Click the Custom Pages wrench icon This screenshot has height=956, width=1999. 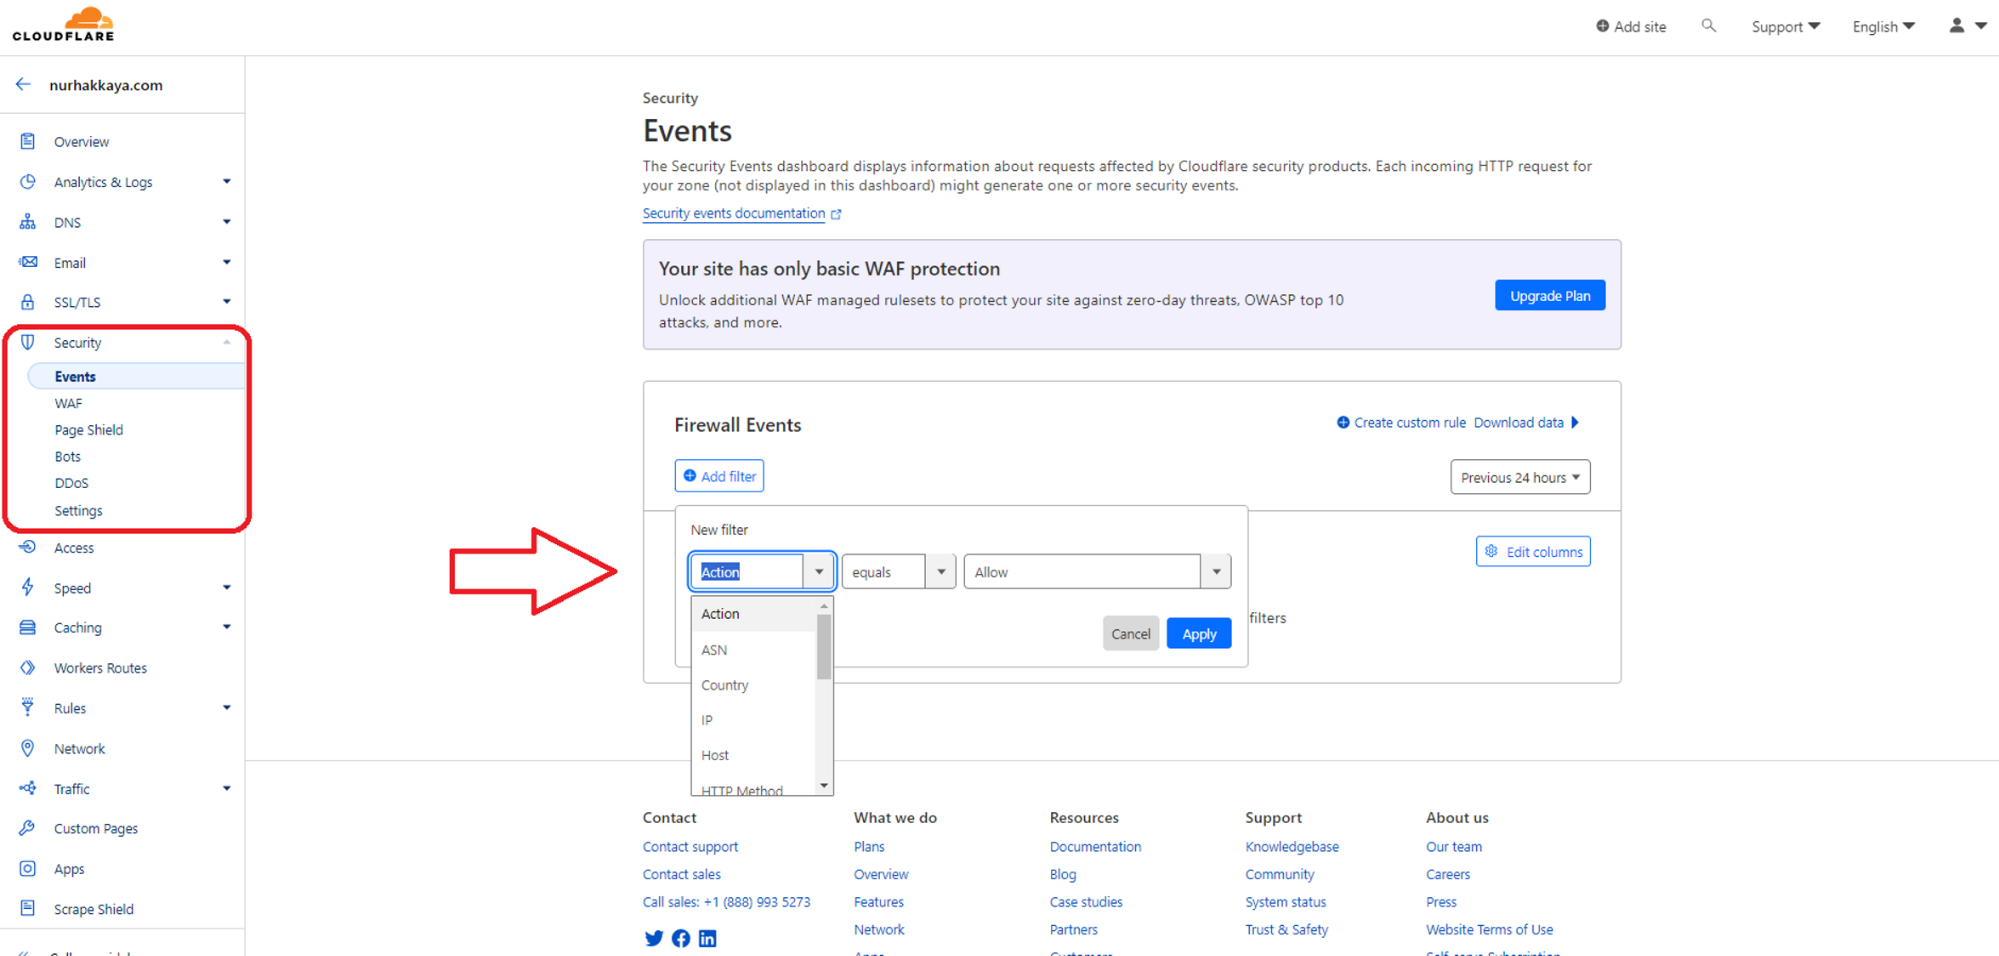[28, 828]
